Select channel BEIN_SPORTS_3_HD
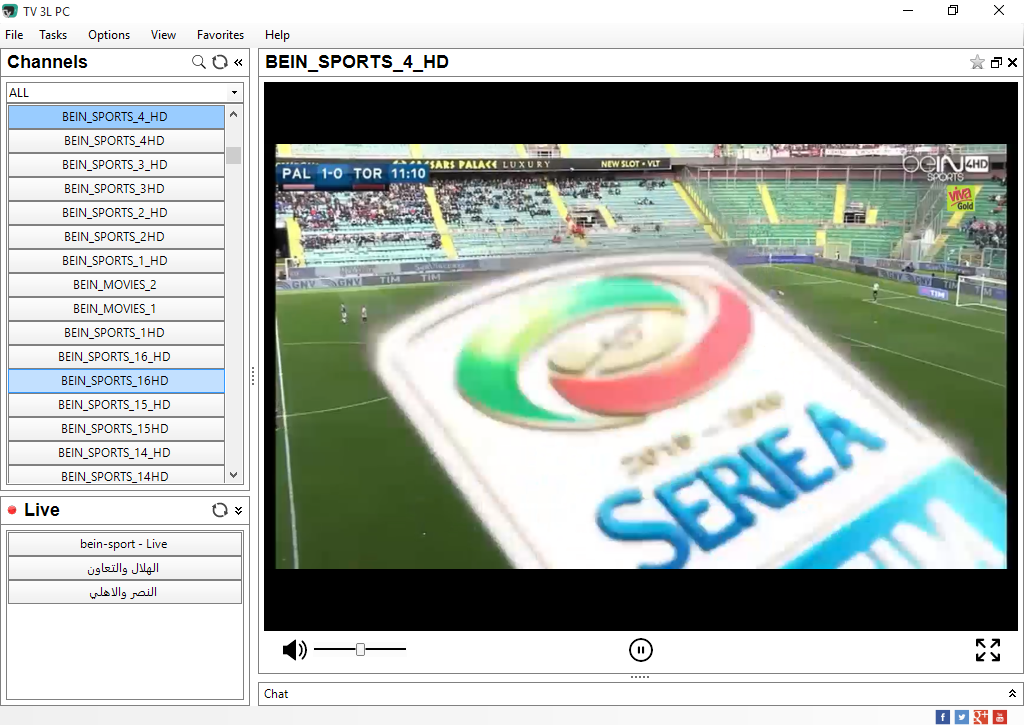1024x725 pixels. point(116,165)
